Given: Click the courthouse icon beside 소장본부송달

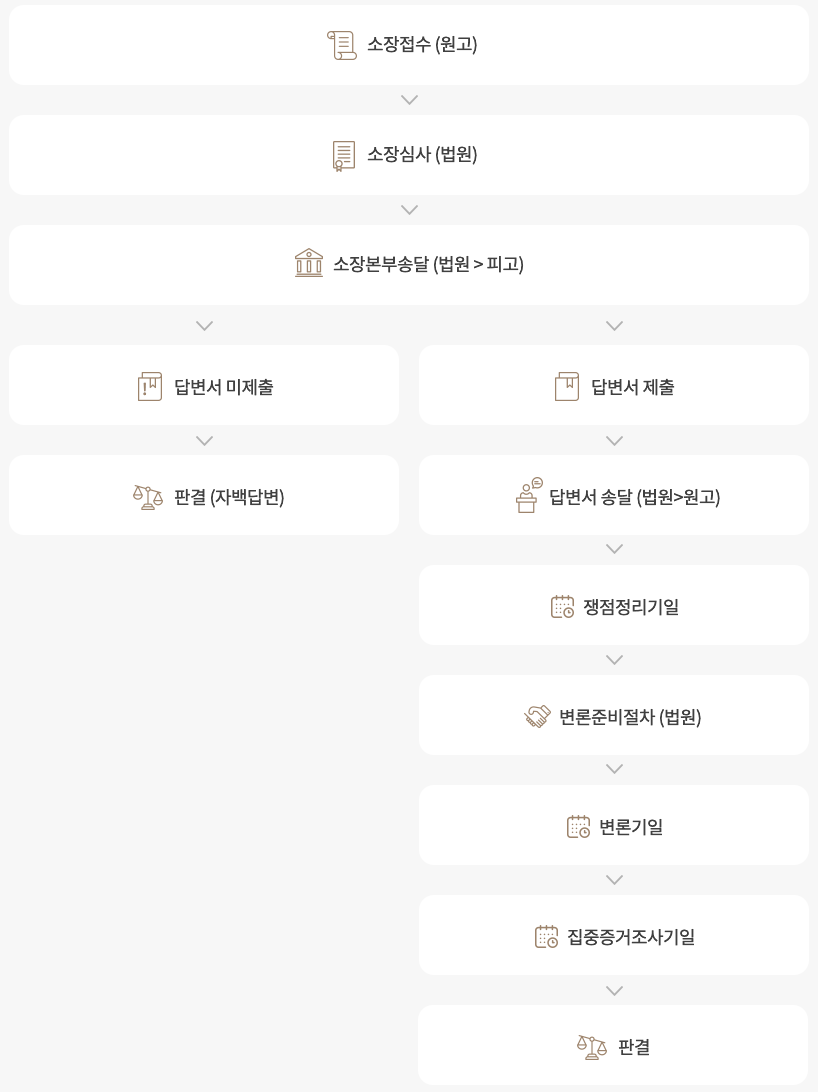Looking at the screenshot, I should [309, 264].
